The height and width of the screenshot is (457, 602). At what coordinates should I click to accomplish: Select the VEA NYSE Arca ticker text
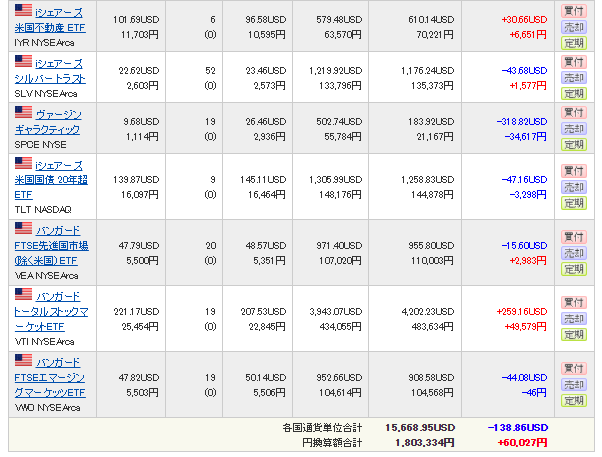(46, 276)
